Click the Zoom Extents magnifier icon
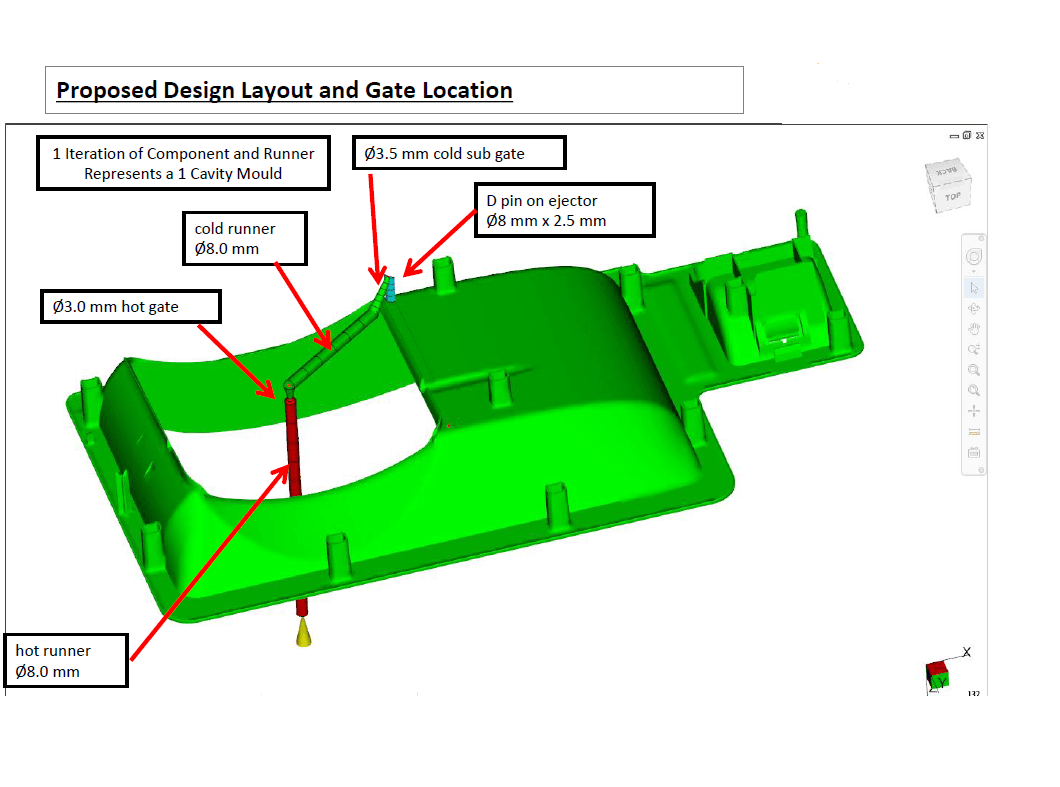 point(974,390)
